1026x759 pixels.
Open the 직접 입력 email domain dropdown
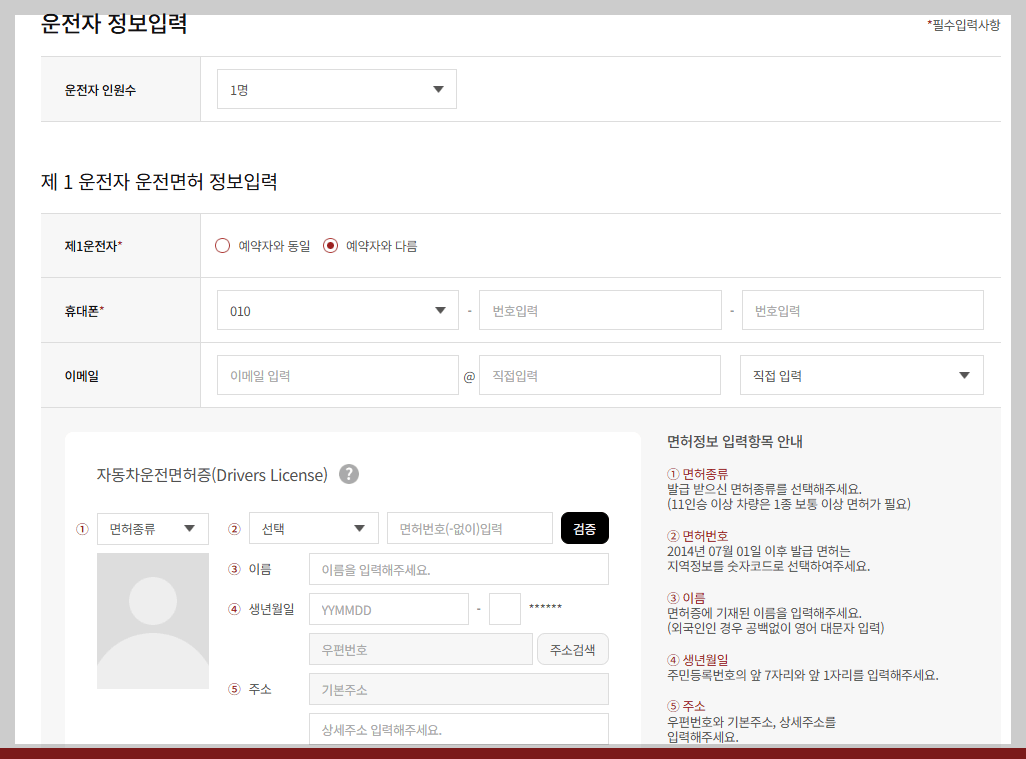tap(862, 375)
